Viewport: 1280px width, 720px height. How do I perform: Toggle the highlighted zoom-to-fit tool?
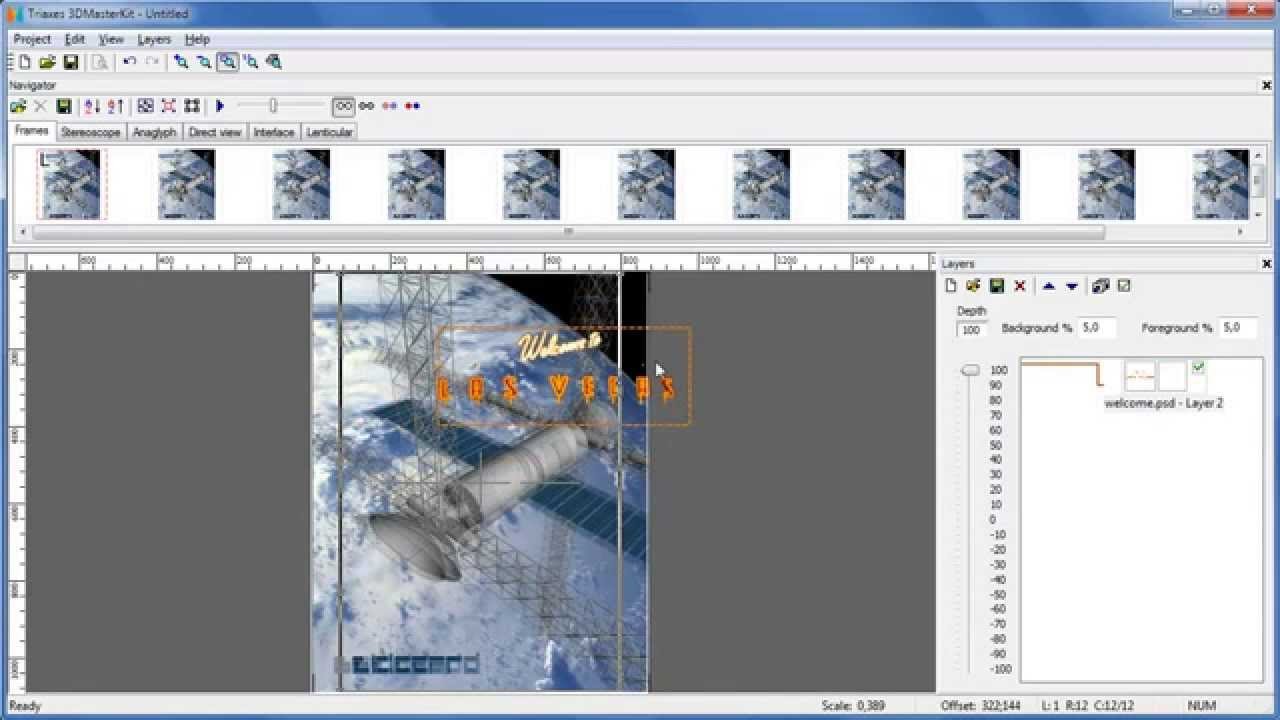pyautogui.click(x=228, y=62)
